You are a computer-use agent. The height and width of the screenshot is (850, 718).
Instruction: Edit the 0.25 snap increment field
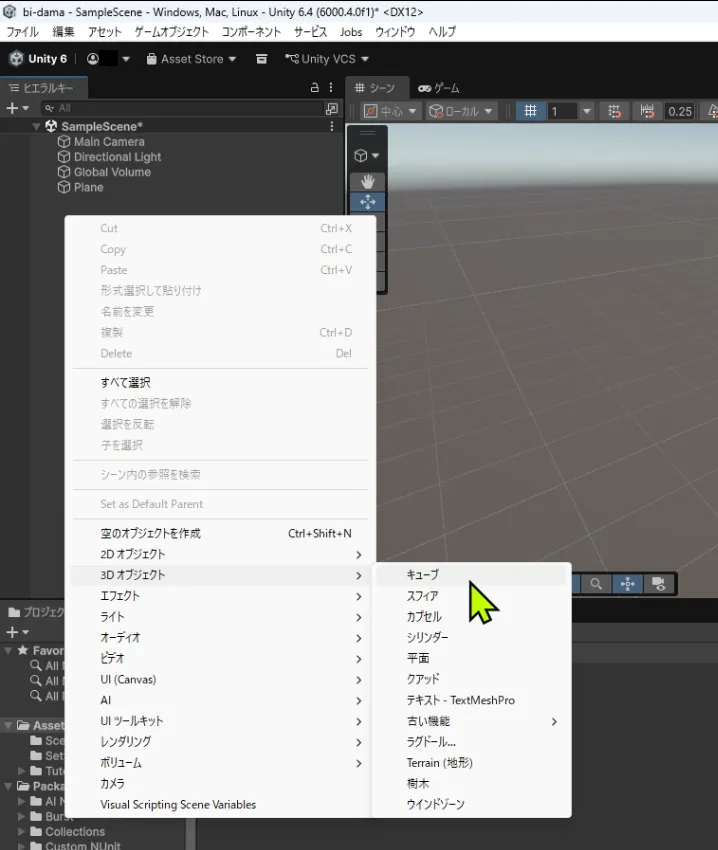point(679,111)
